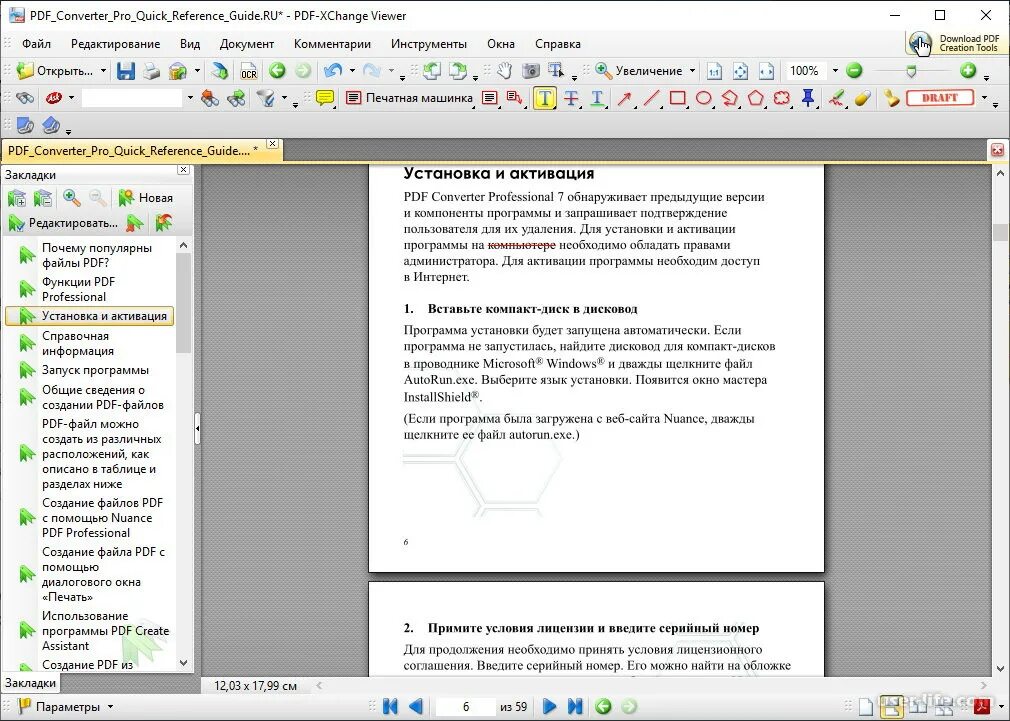Choose the Select Text tool
This screenshot has width=1010, height=721.
click(556, 71)
